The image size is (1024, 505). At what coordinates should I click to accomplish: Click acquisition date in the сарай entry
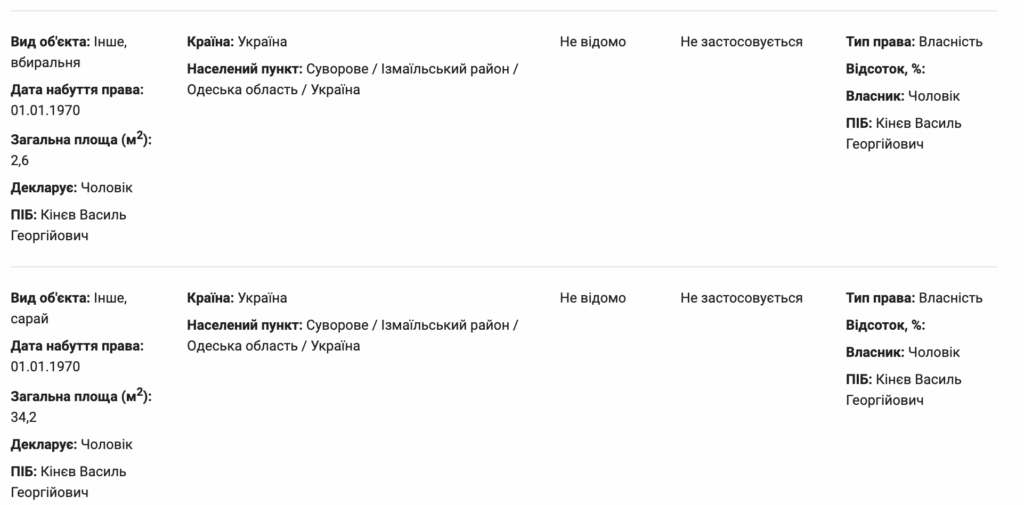[45, 366]
